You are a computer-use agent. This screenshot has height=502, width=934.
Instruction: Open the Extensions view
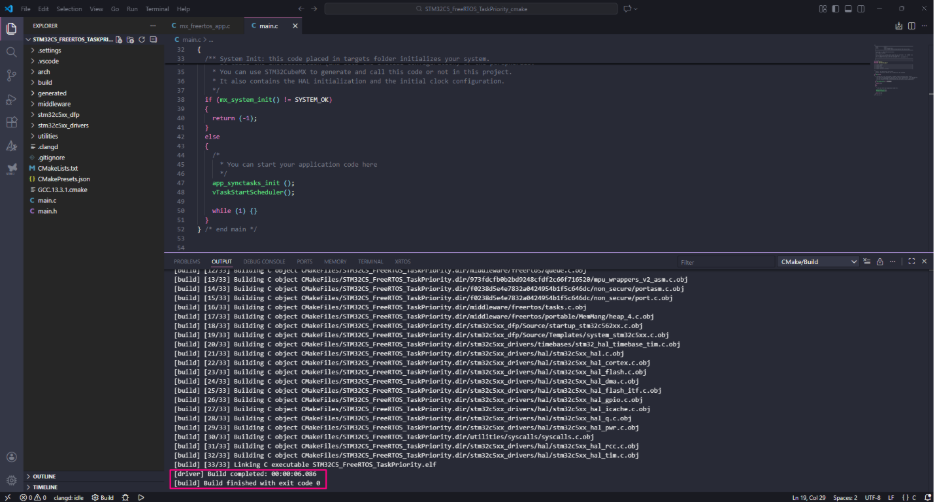[x=11, y=123]
